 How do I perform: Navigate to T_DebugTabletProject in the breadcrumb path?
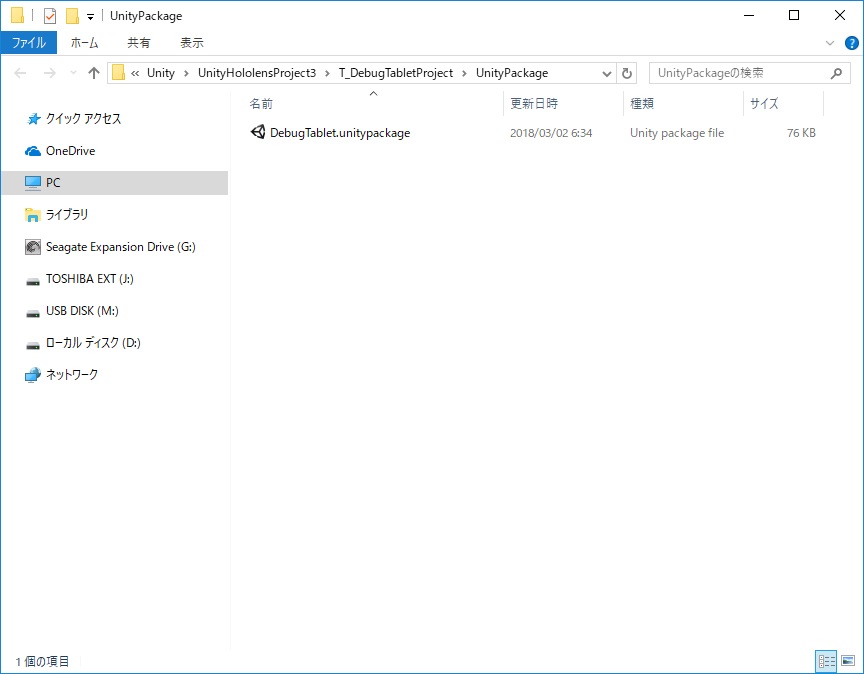pos(397,73)
